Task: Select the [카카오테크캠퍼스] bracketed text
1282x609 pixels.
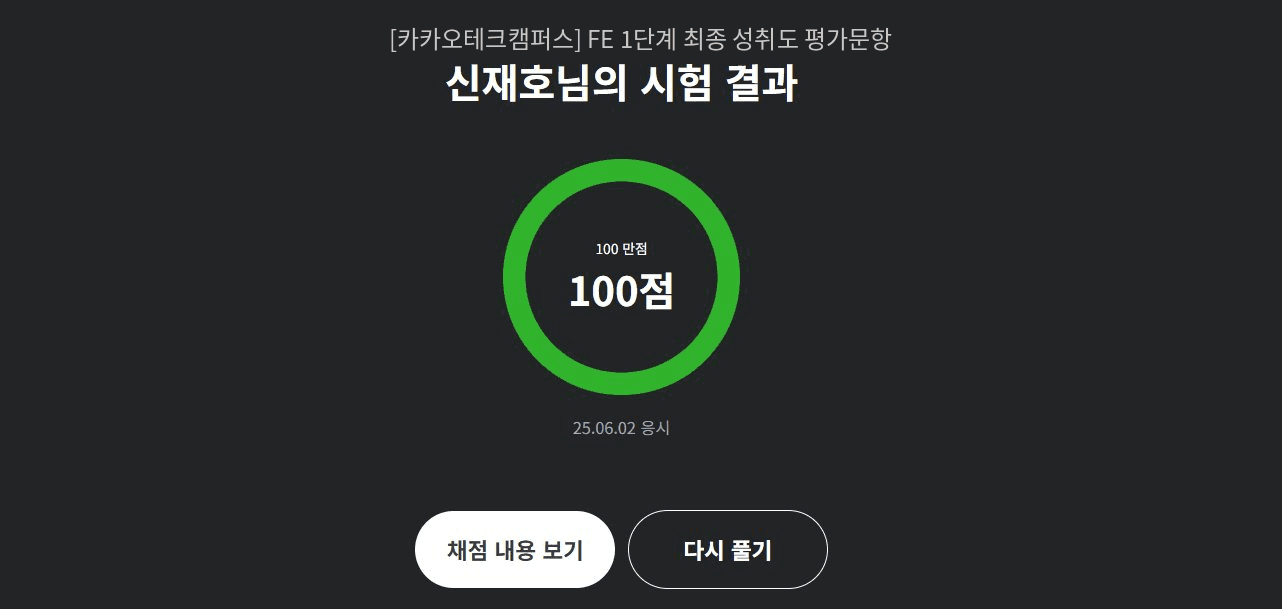Action: pos(486,40)
